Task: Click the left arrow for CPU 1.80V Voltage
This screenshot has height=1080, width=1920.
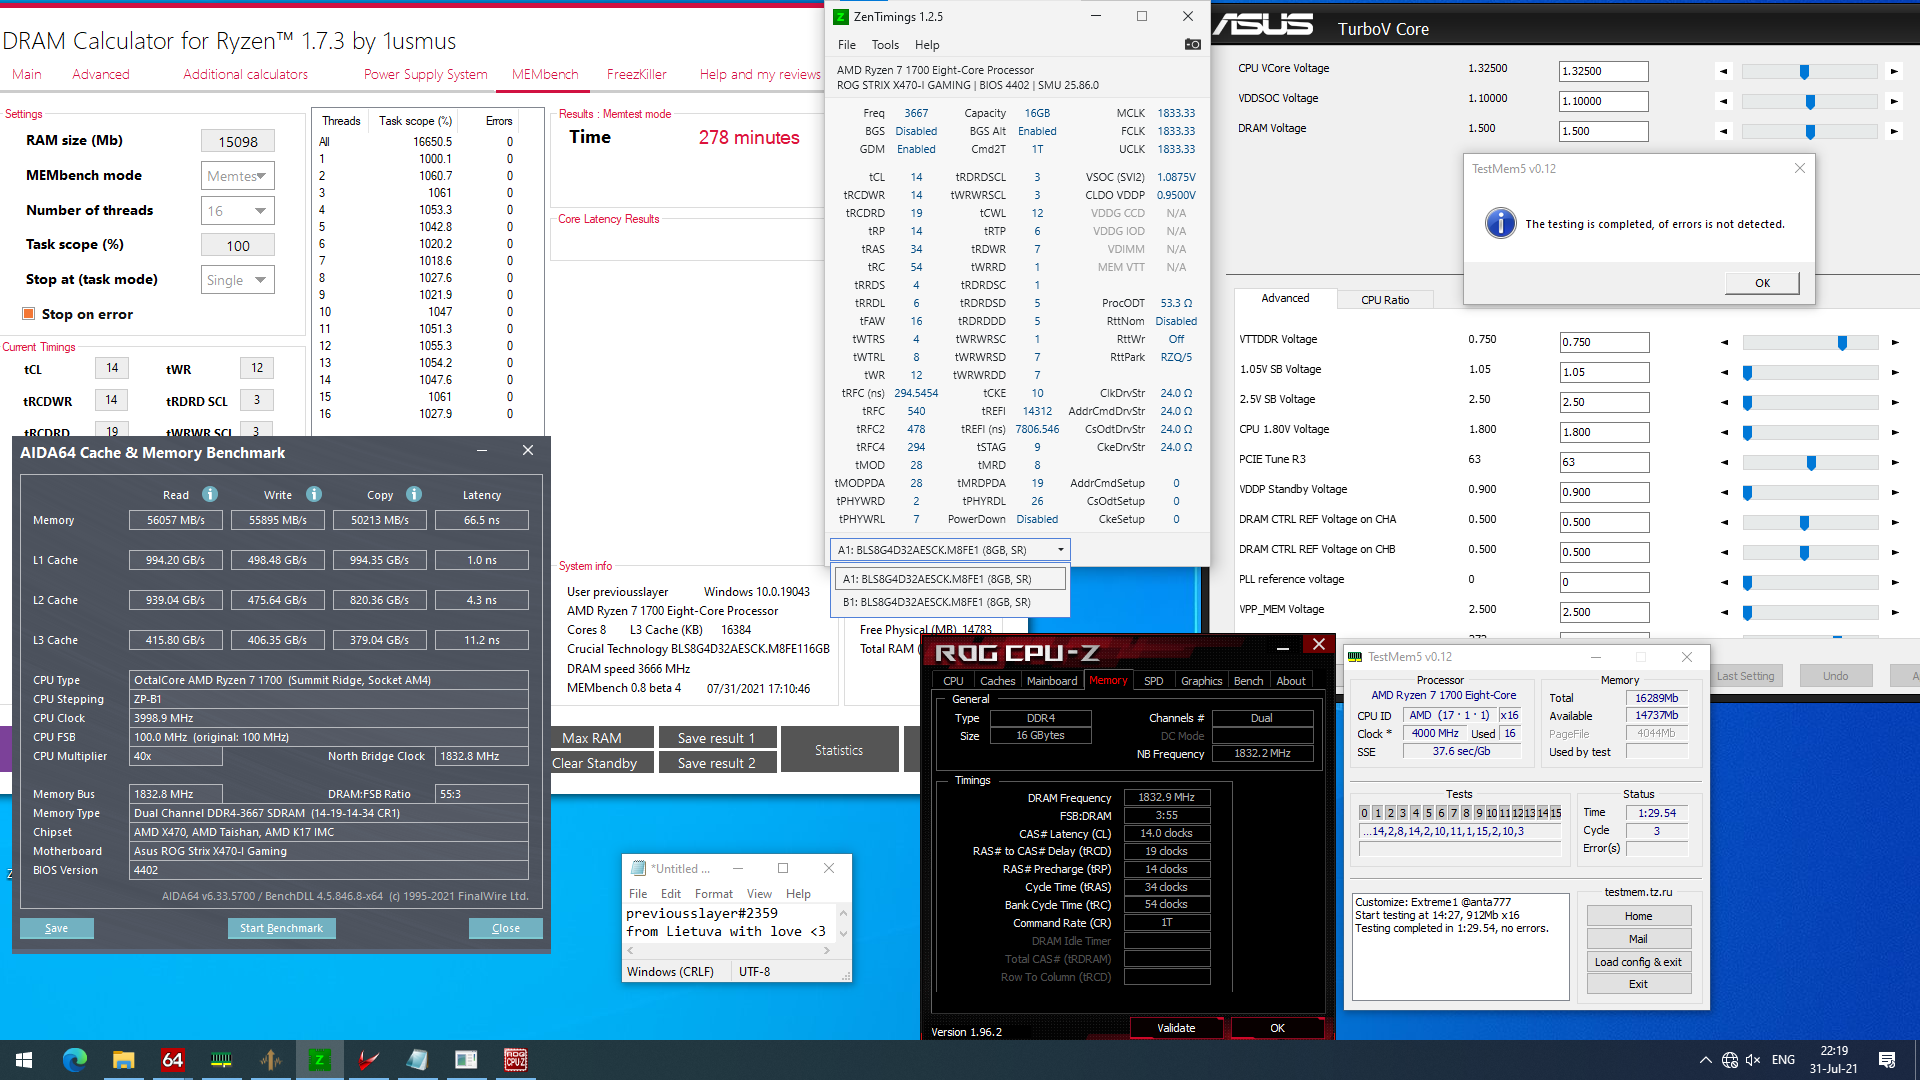Action: (1724, 433)
